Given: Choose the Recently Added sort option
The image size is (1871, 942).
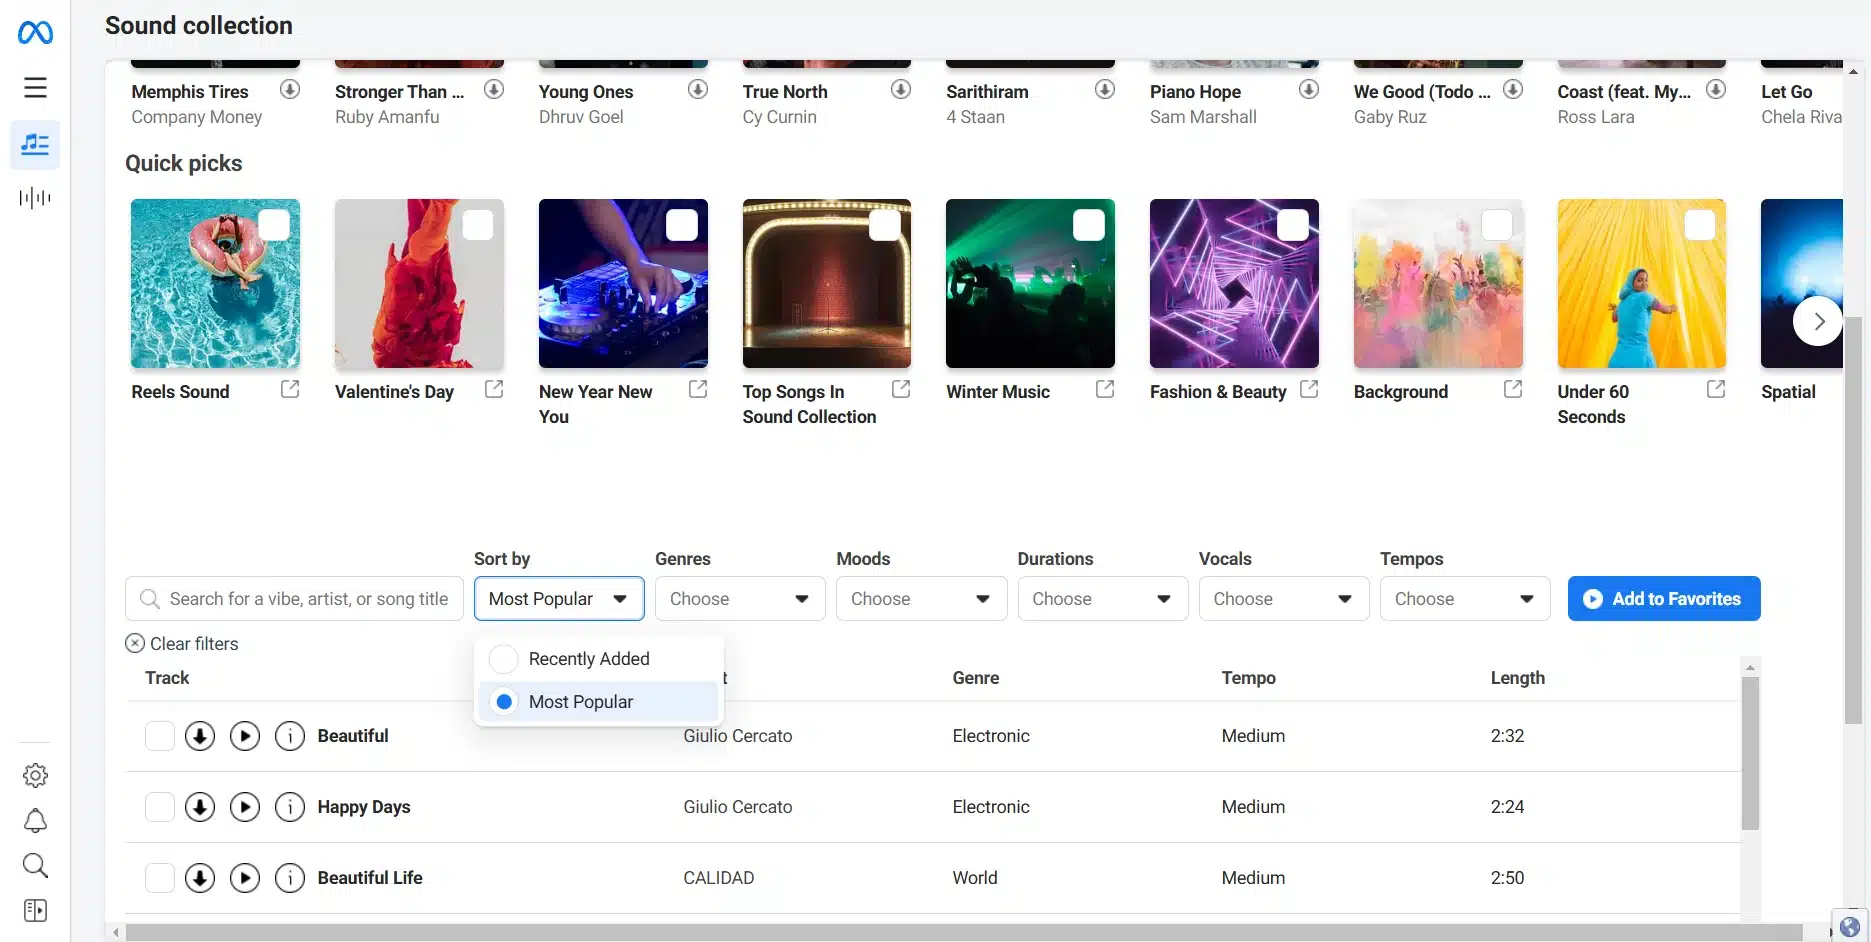Looking at the screenshot, I should (x=598, y=659).
